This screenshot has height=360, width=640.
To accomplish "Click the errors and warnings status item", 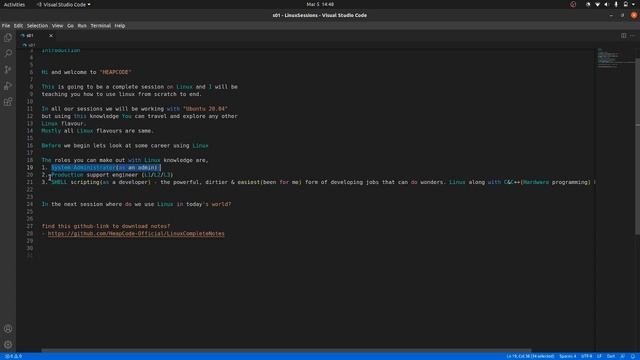I will point(13,356).
